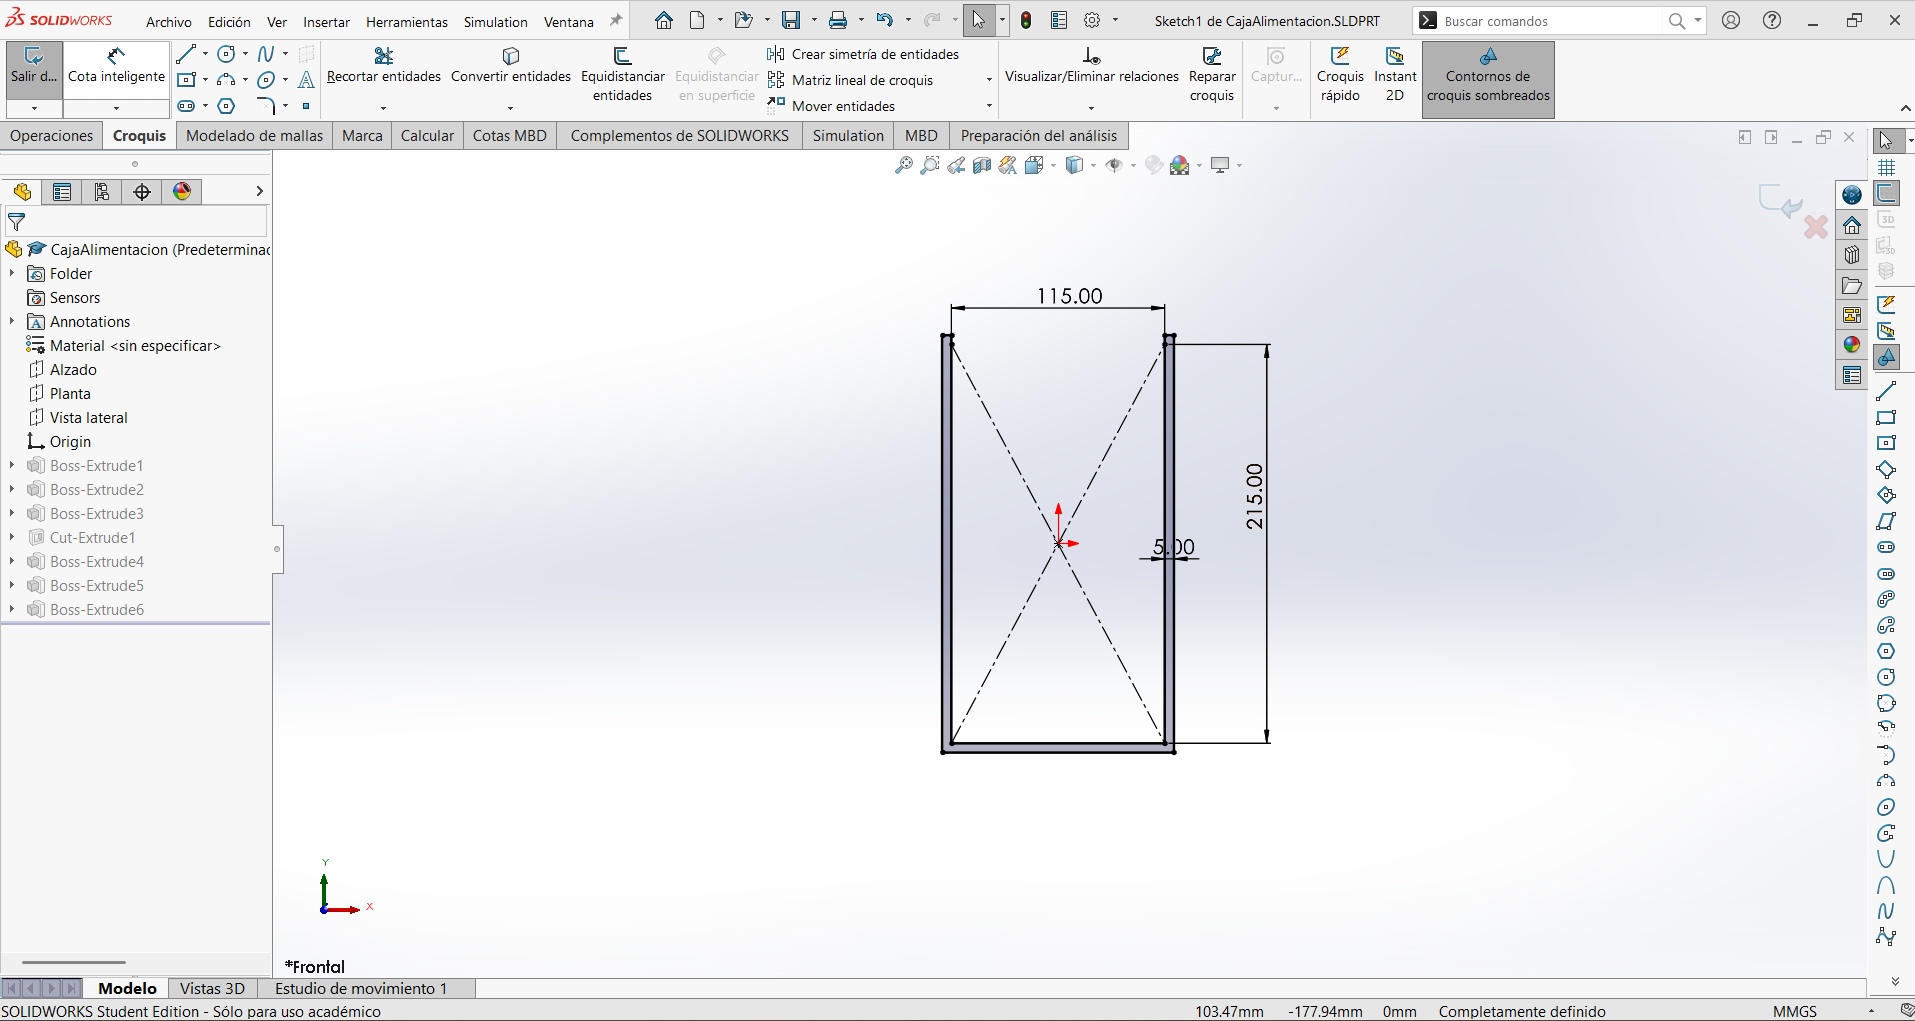Click Reparar croquis
The image size is (1915, 1021).
1212,75
